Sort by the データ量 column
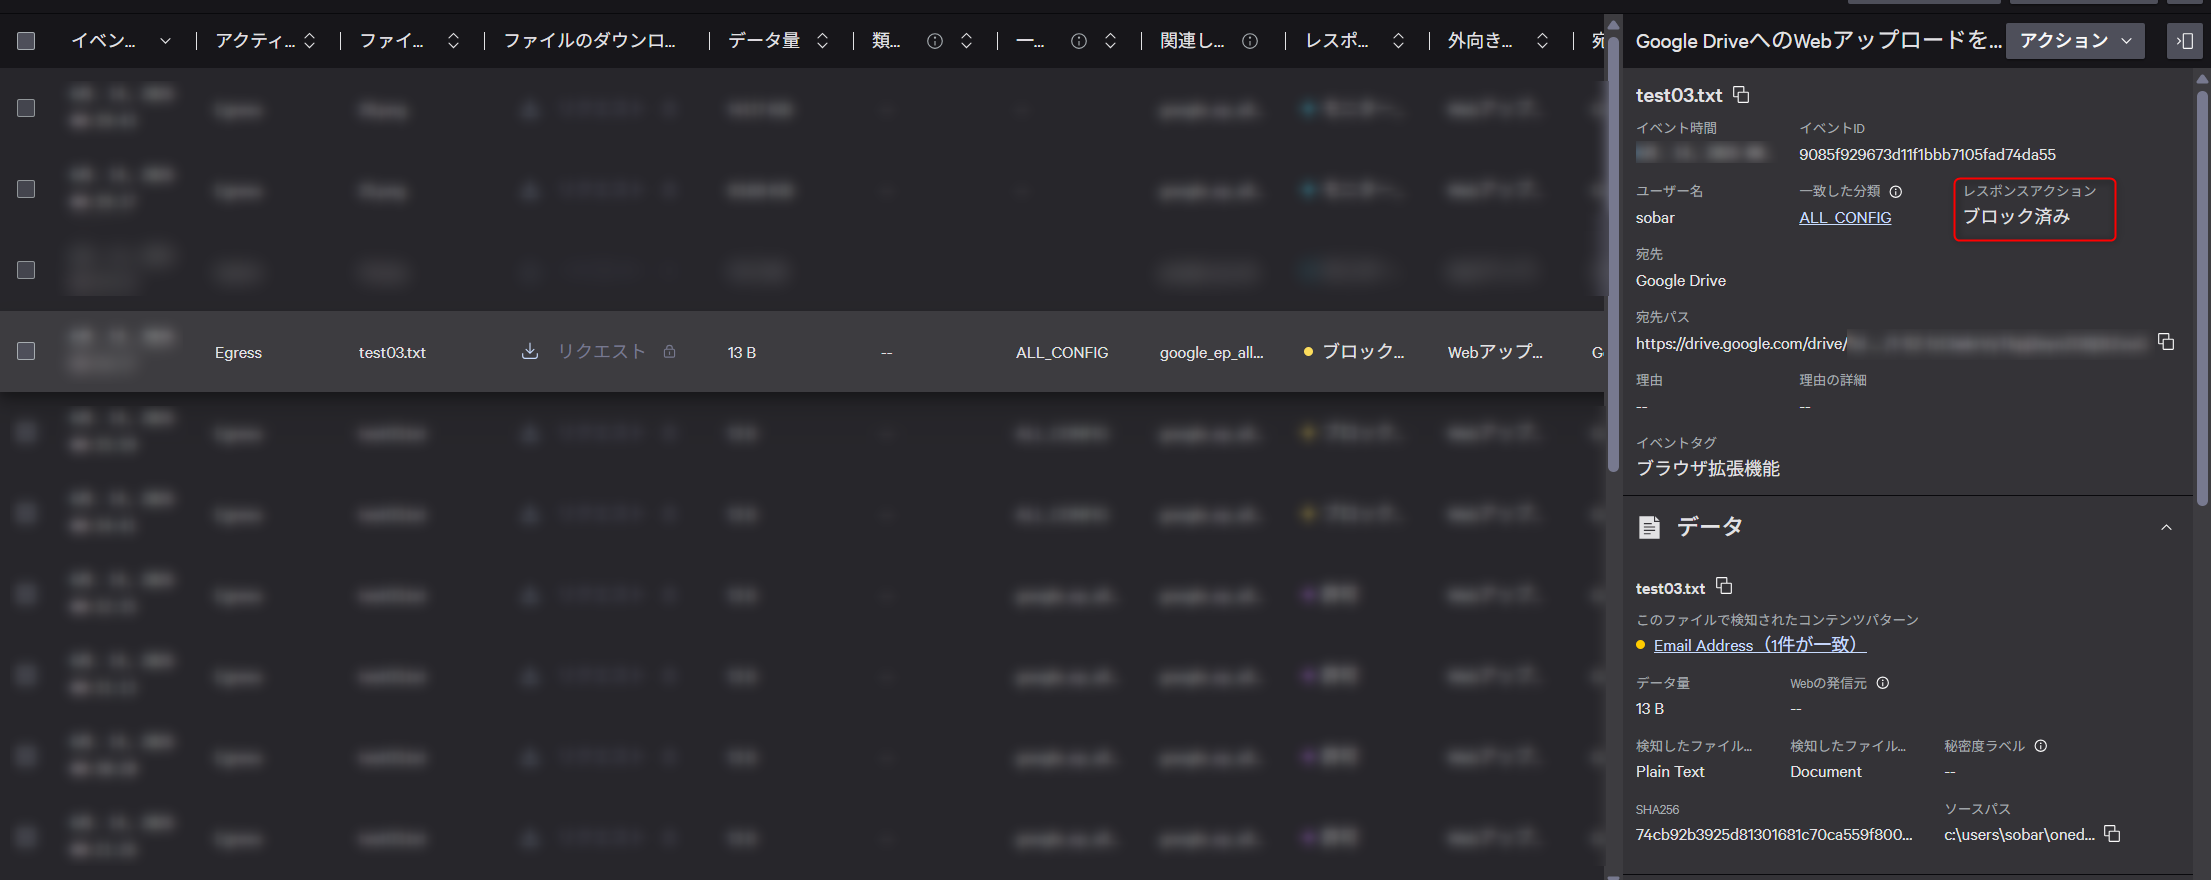Viewport: 2211px width, 880px height. [x=823, y=41]
